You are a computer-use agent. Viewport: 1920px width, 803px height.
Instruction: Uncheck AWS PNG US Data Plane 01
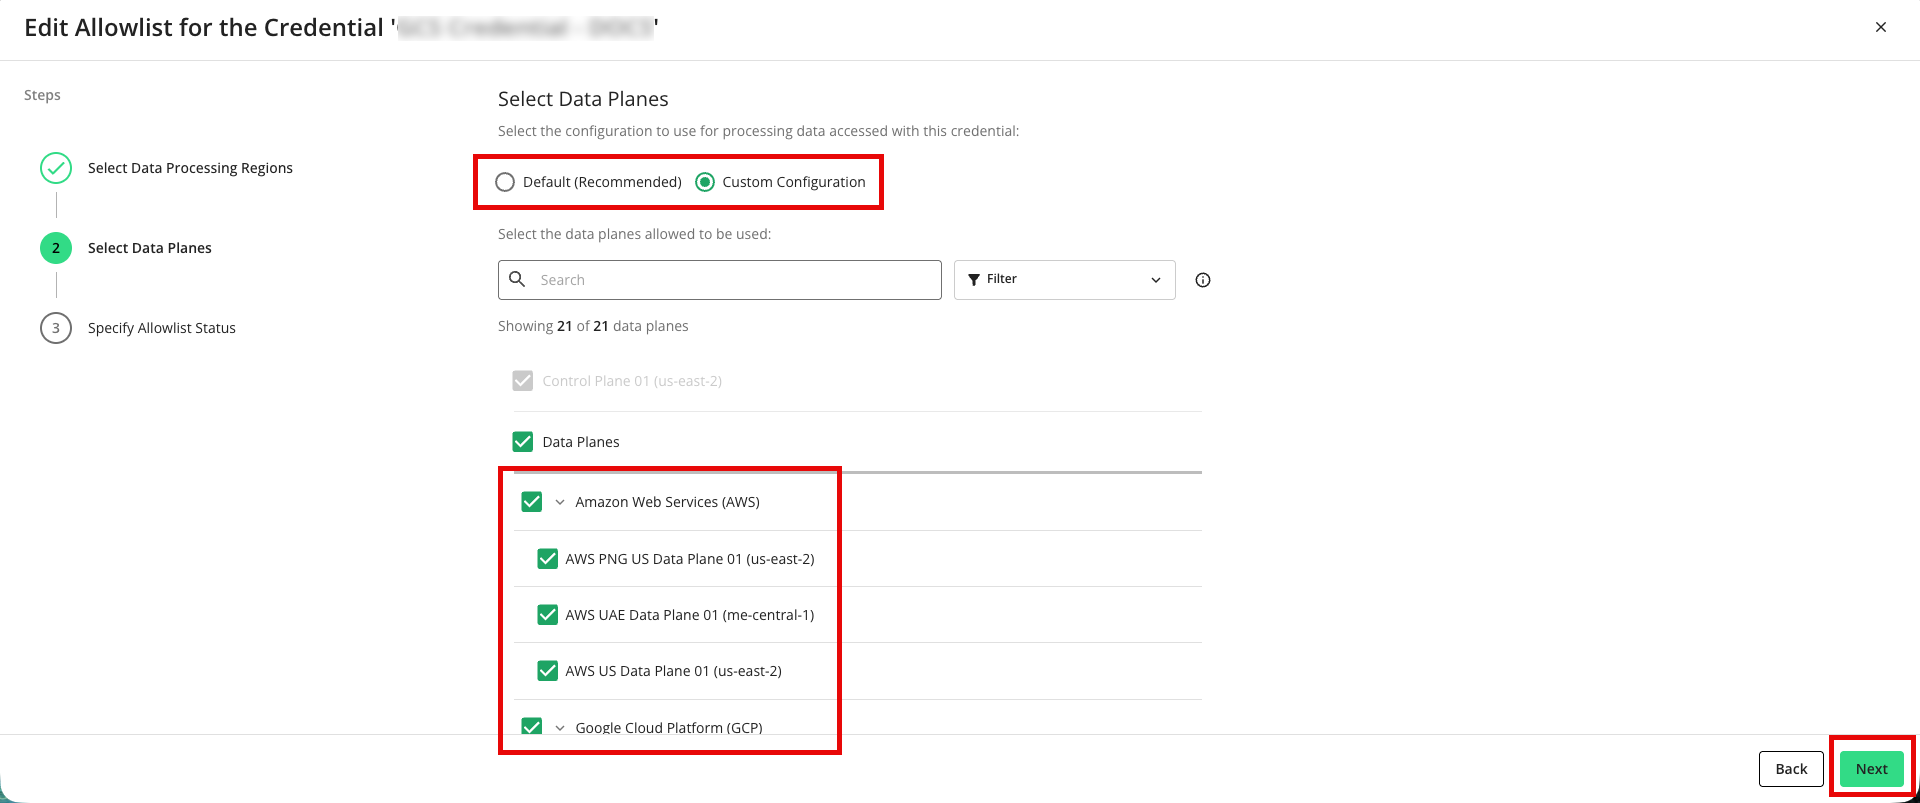point(547,559)
